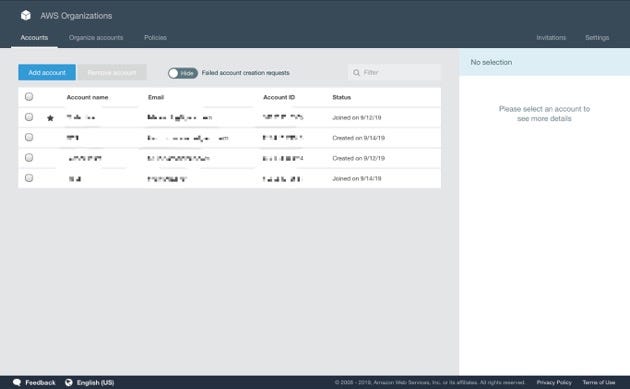Open the Terms of Use link

(599, 382)
